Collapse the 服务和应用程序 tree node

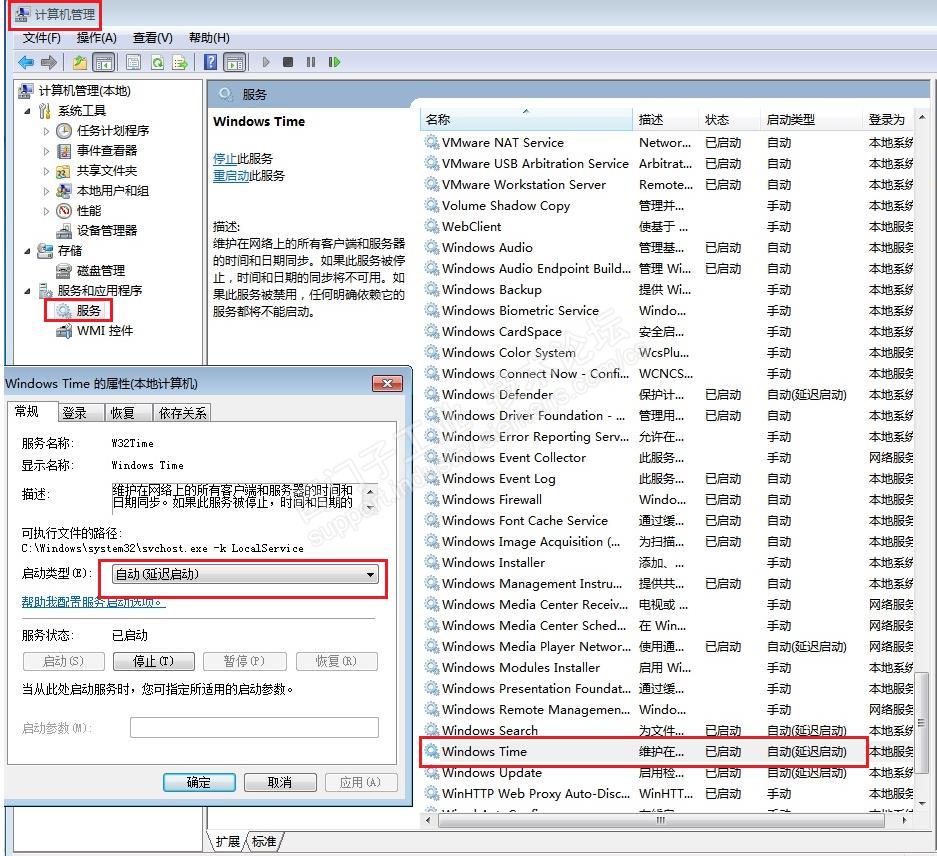27,291
